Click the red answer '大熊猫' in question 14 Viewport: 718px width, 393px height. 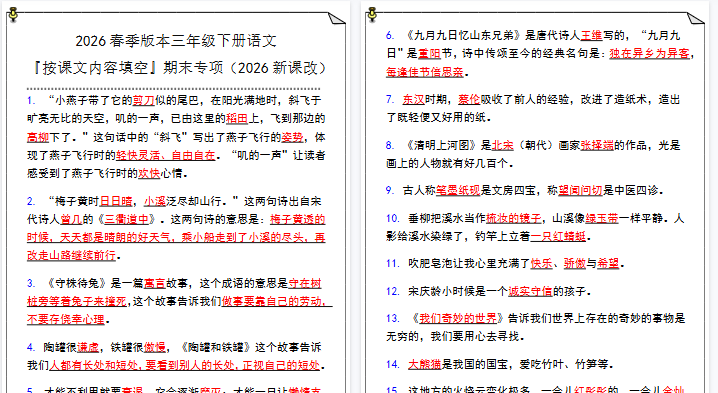point(424,364)
